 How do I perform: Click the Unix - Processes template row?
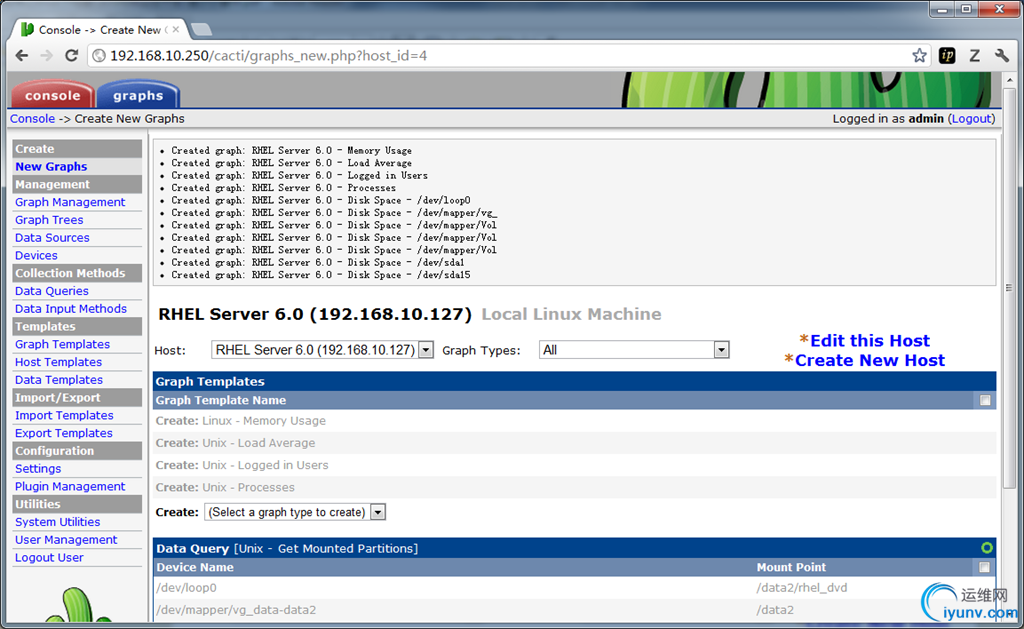575,487
